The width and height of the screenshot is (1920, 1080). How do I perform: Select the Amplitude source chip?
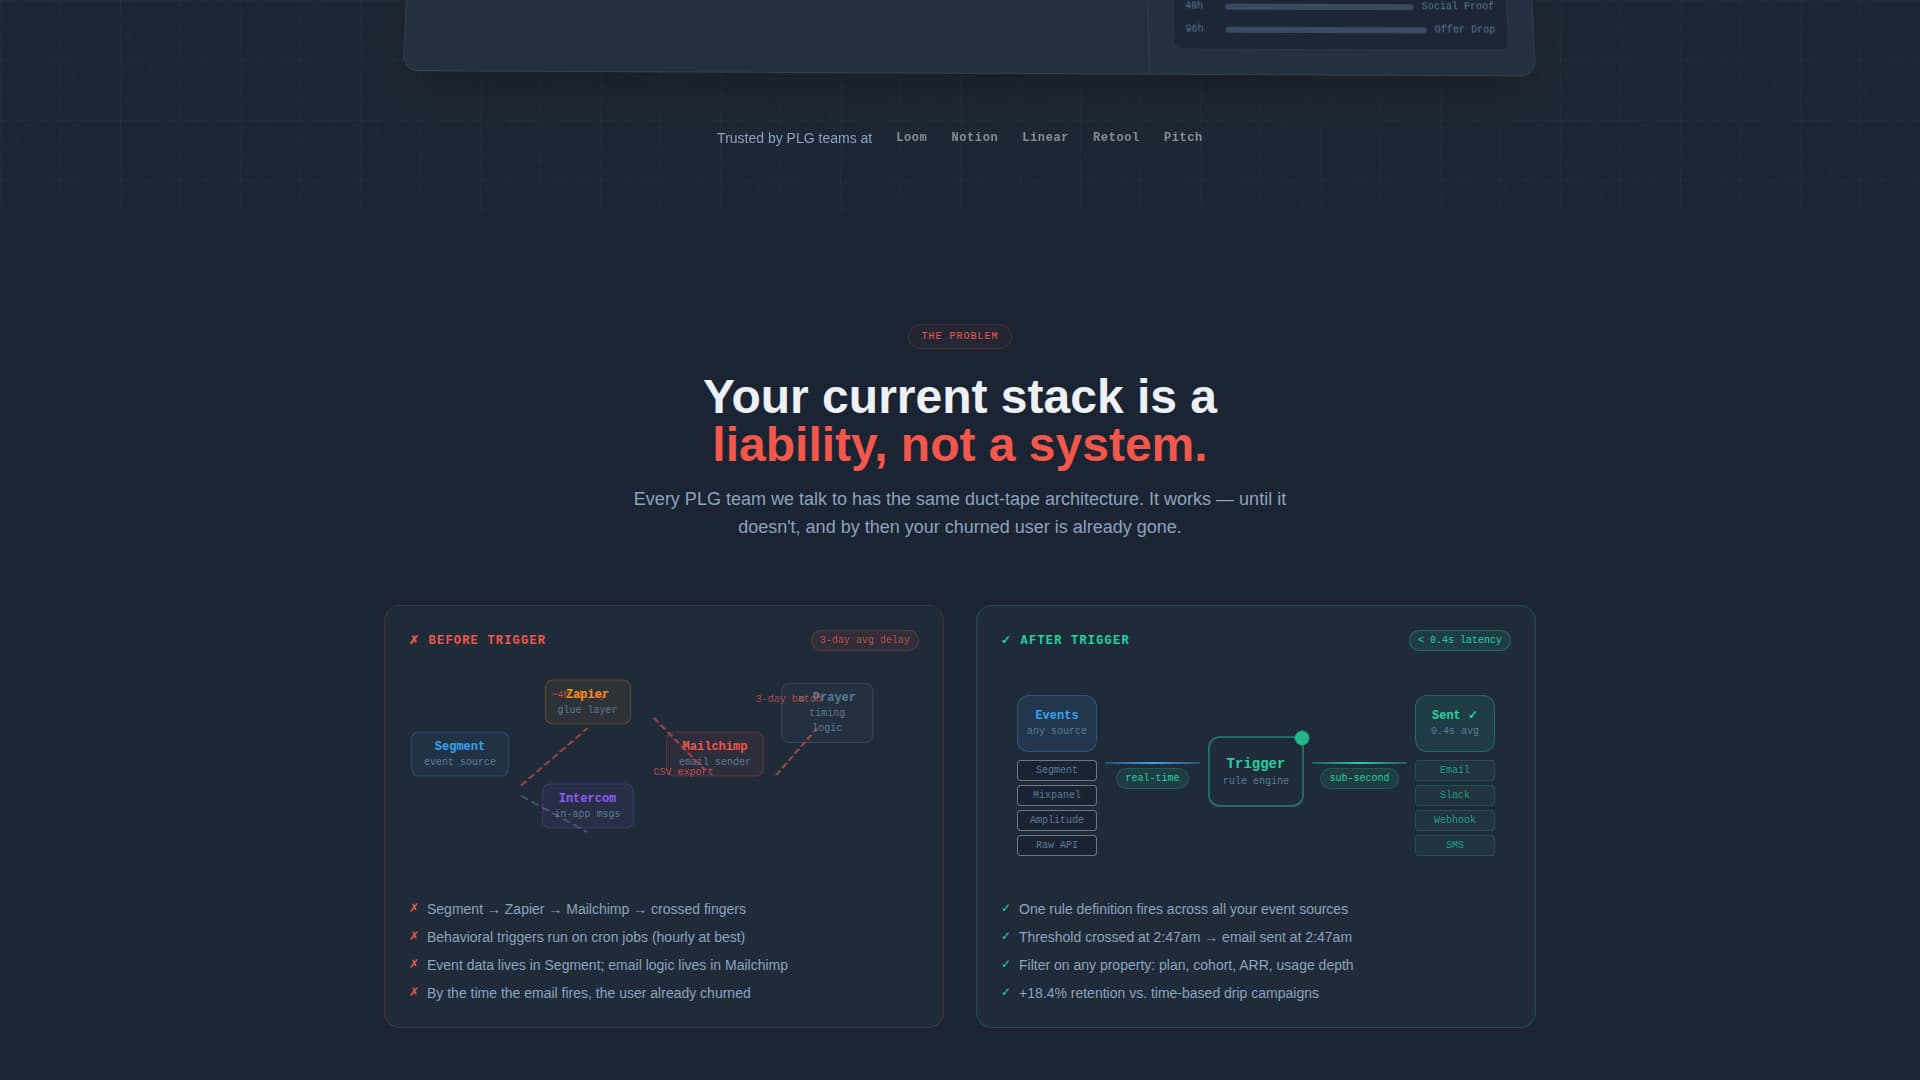tap(1056, 820)
